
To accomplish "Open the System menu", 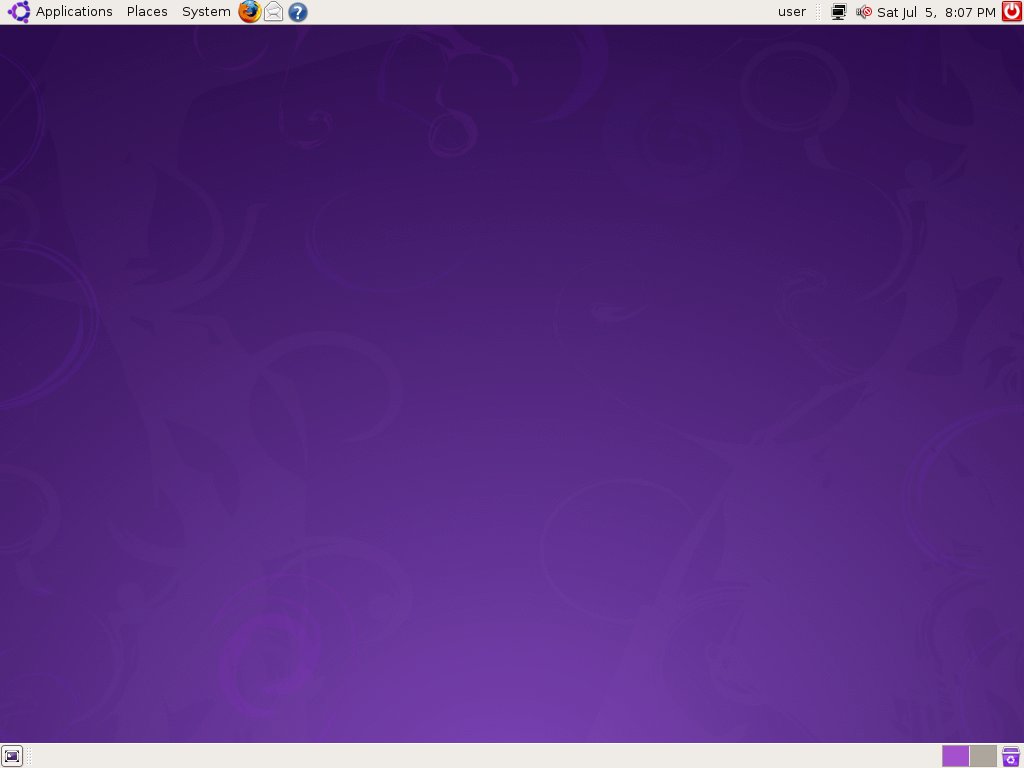I will [x=206, y=12].
